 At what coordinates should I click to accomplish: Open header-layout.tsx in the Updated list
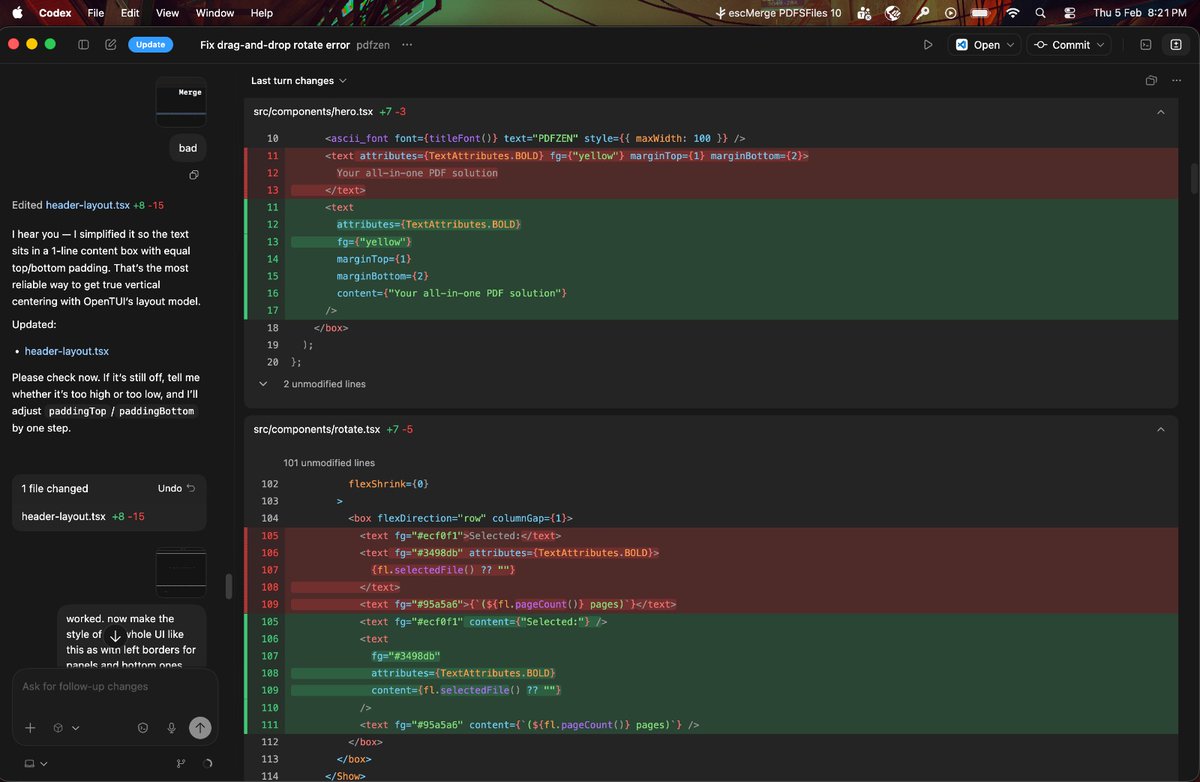67,351
